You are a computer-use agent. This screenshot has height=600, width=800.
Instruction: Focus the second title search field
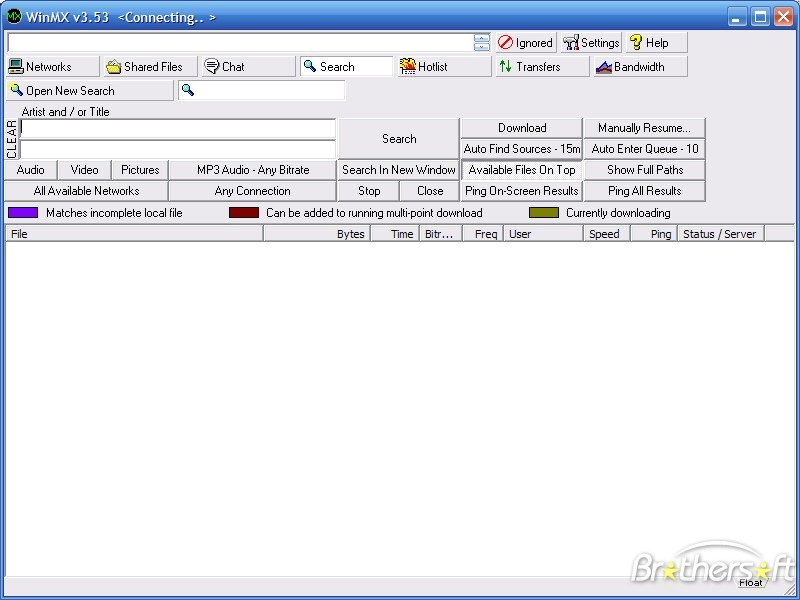coord(178,149)
